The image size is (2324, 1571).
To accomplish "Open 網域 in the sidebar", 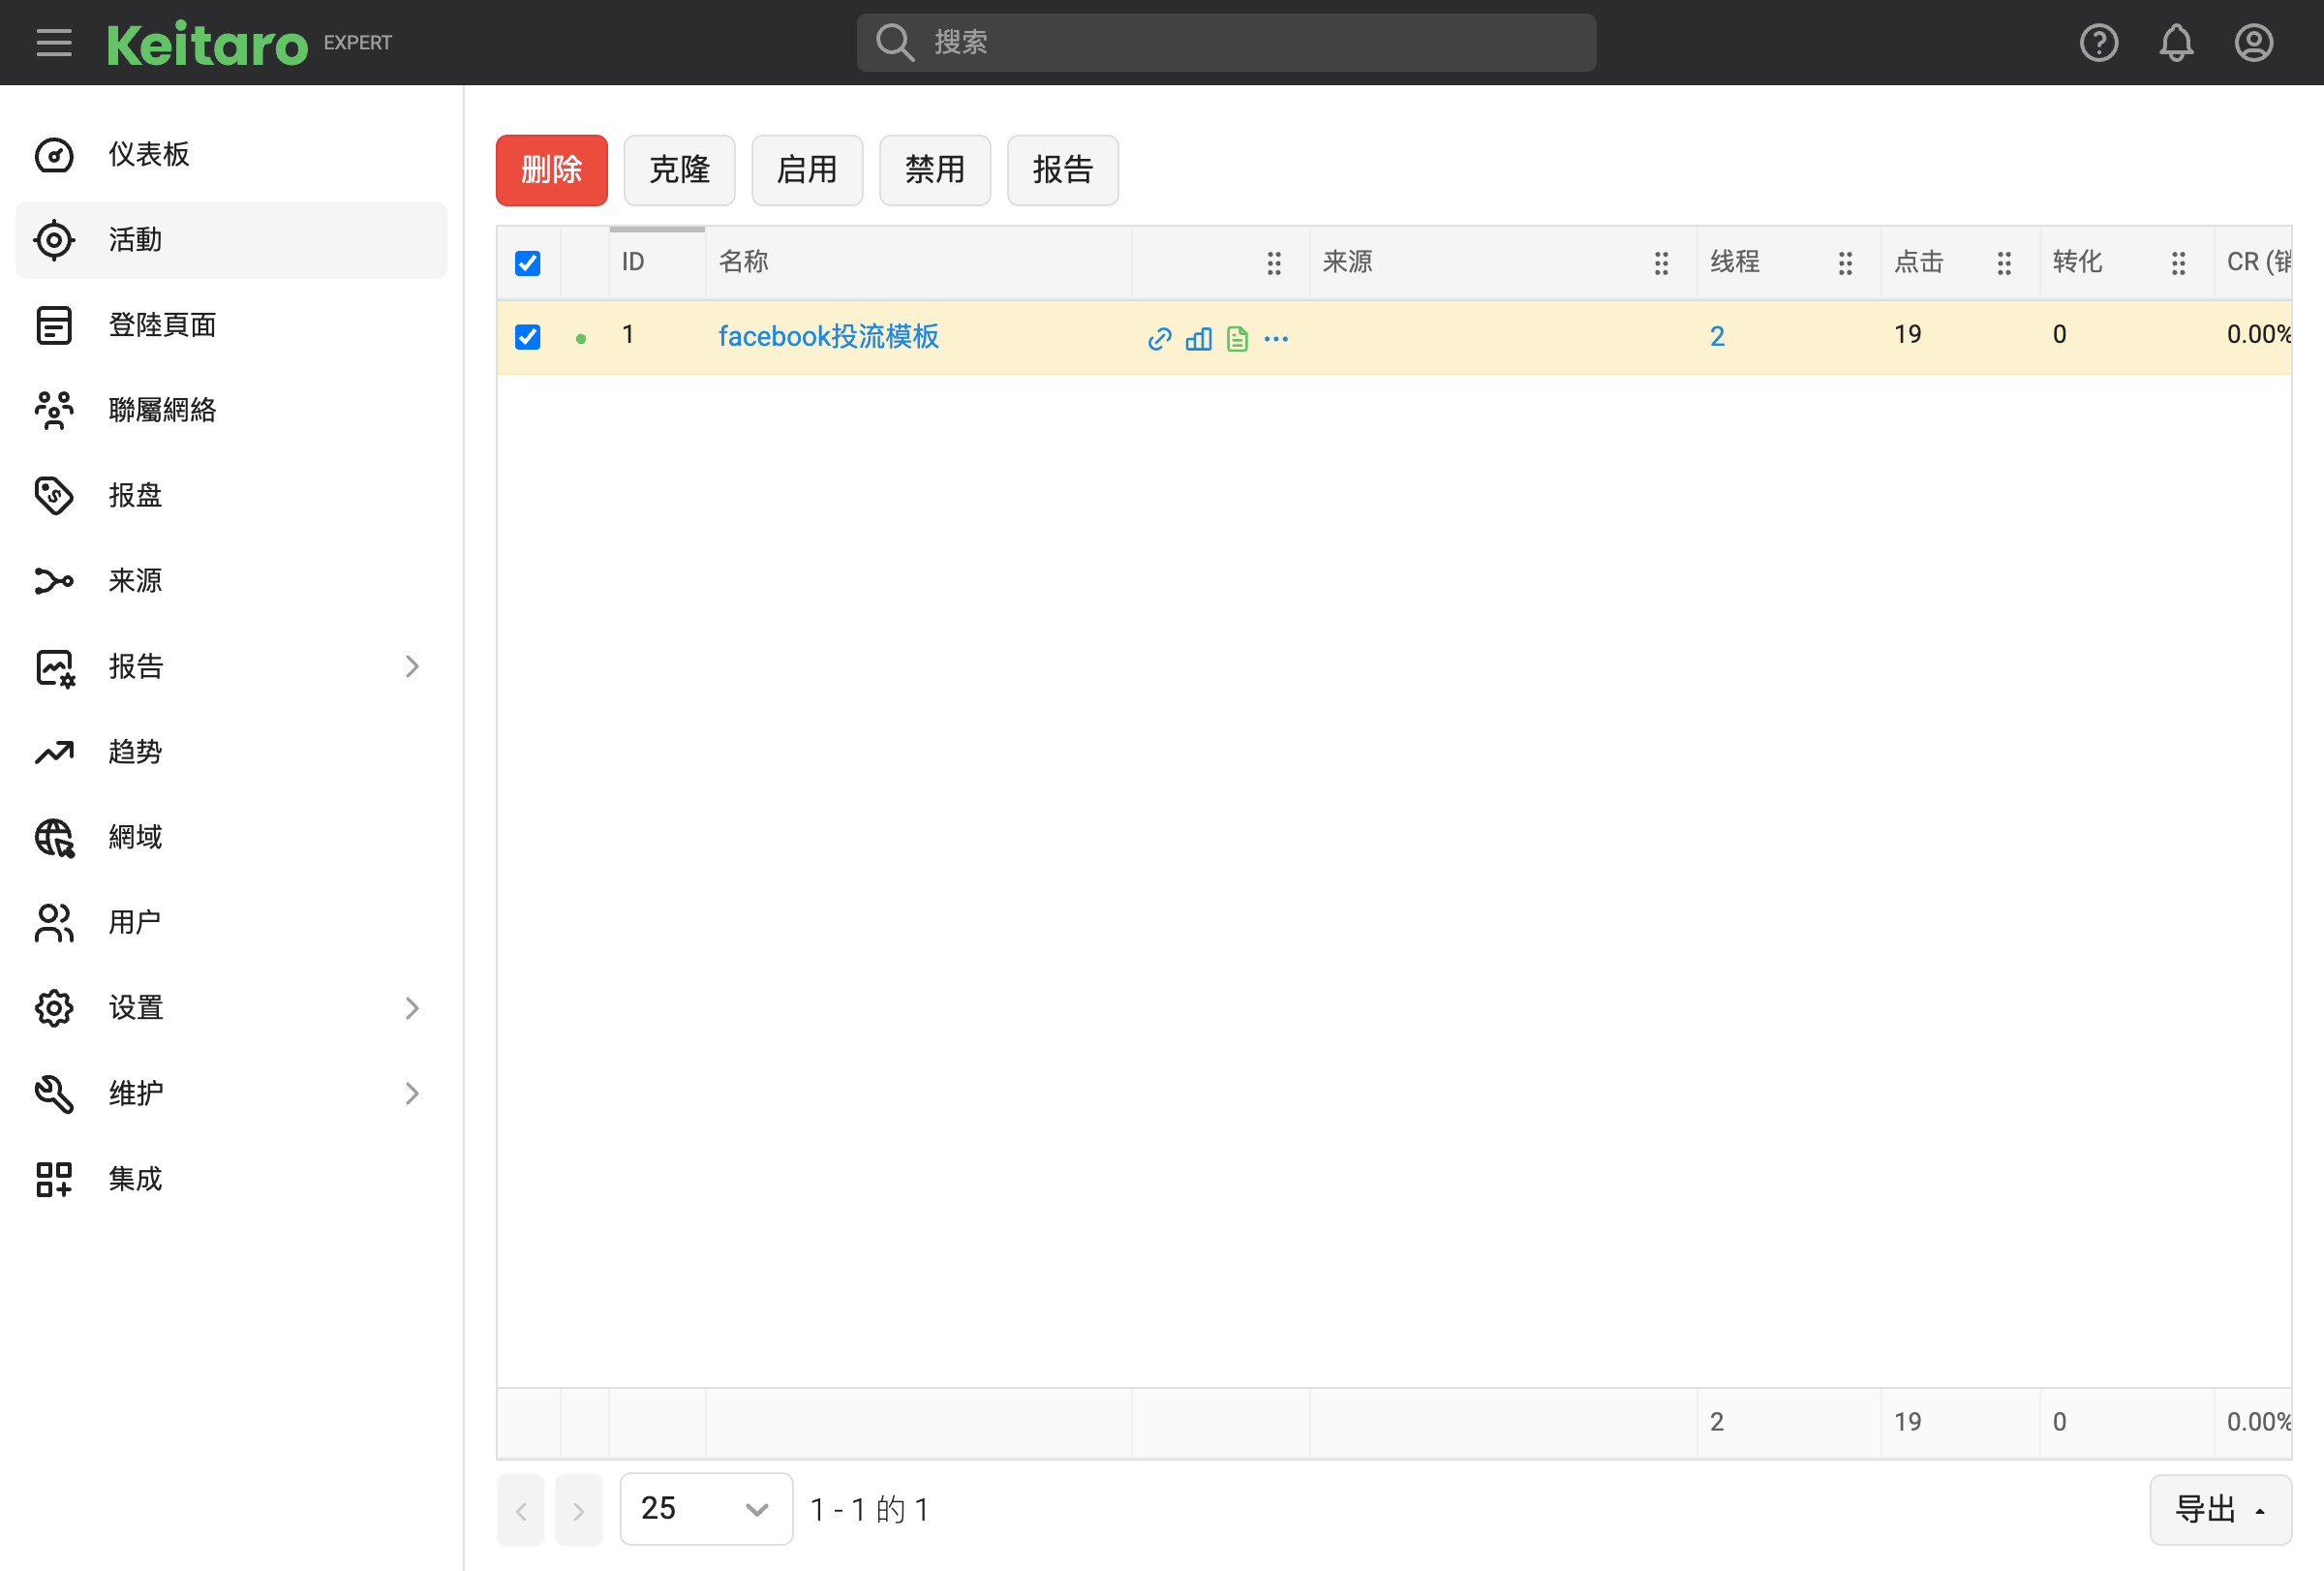I will click(x=231, y=838).
